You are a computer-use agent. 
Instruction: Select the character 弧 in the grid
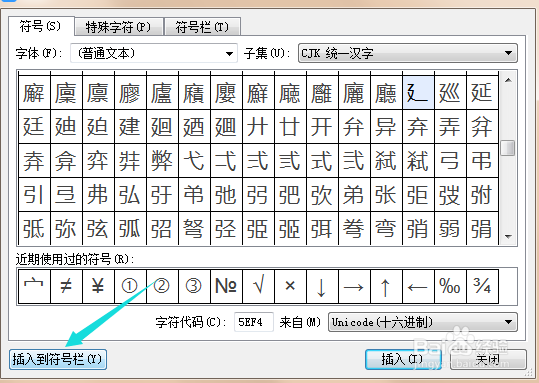click(130, 228)
